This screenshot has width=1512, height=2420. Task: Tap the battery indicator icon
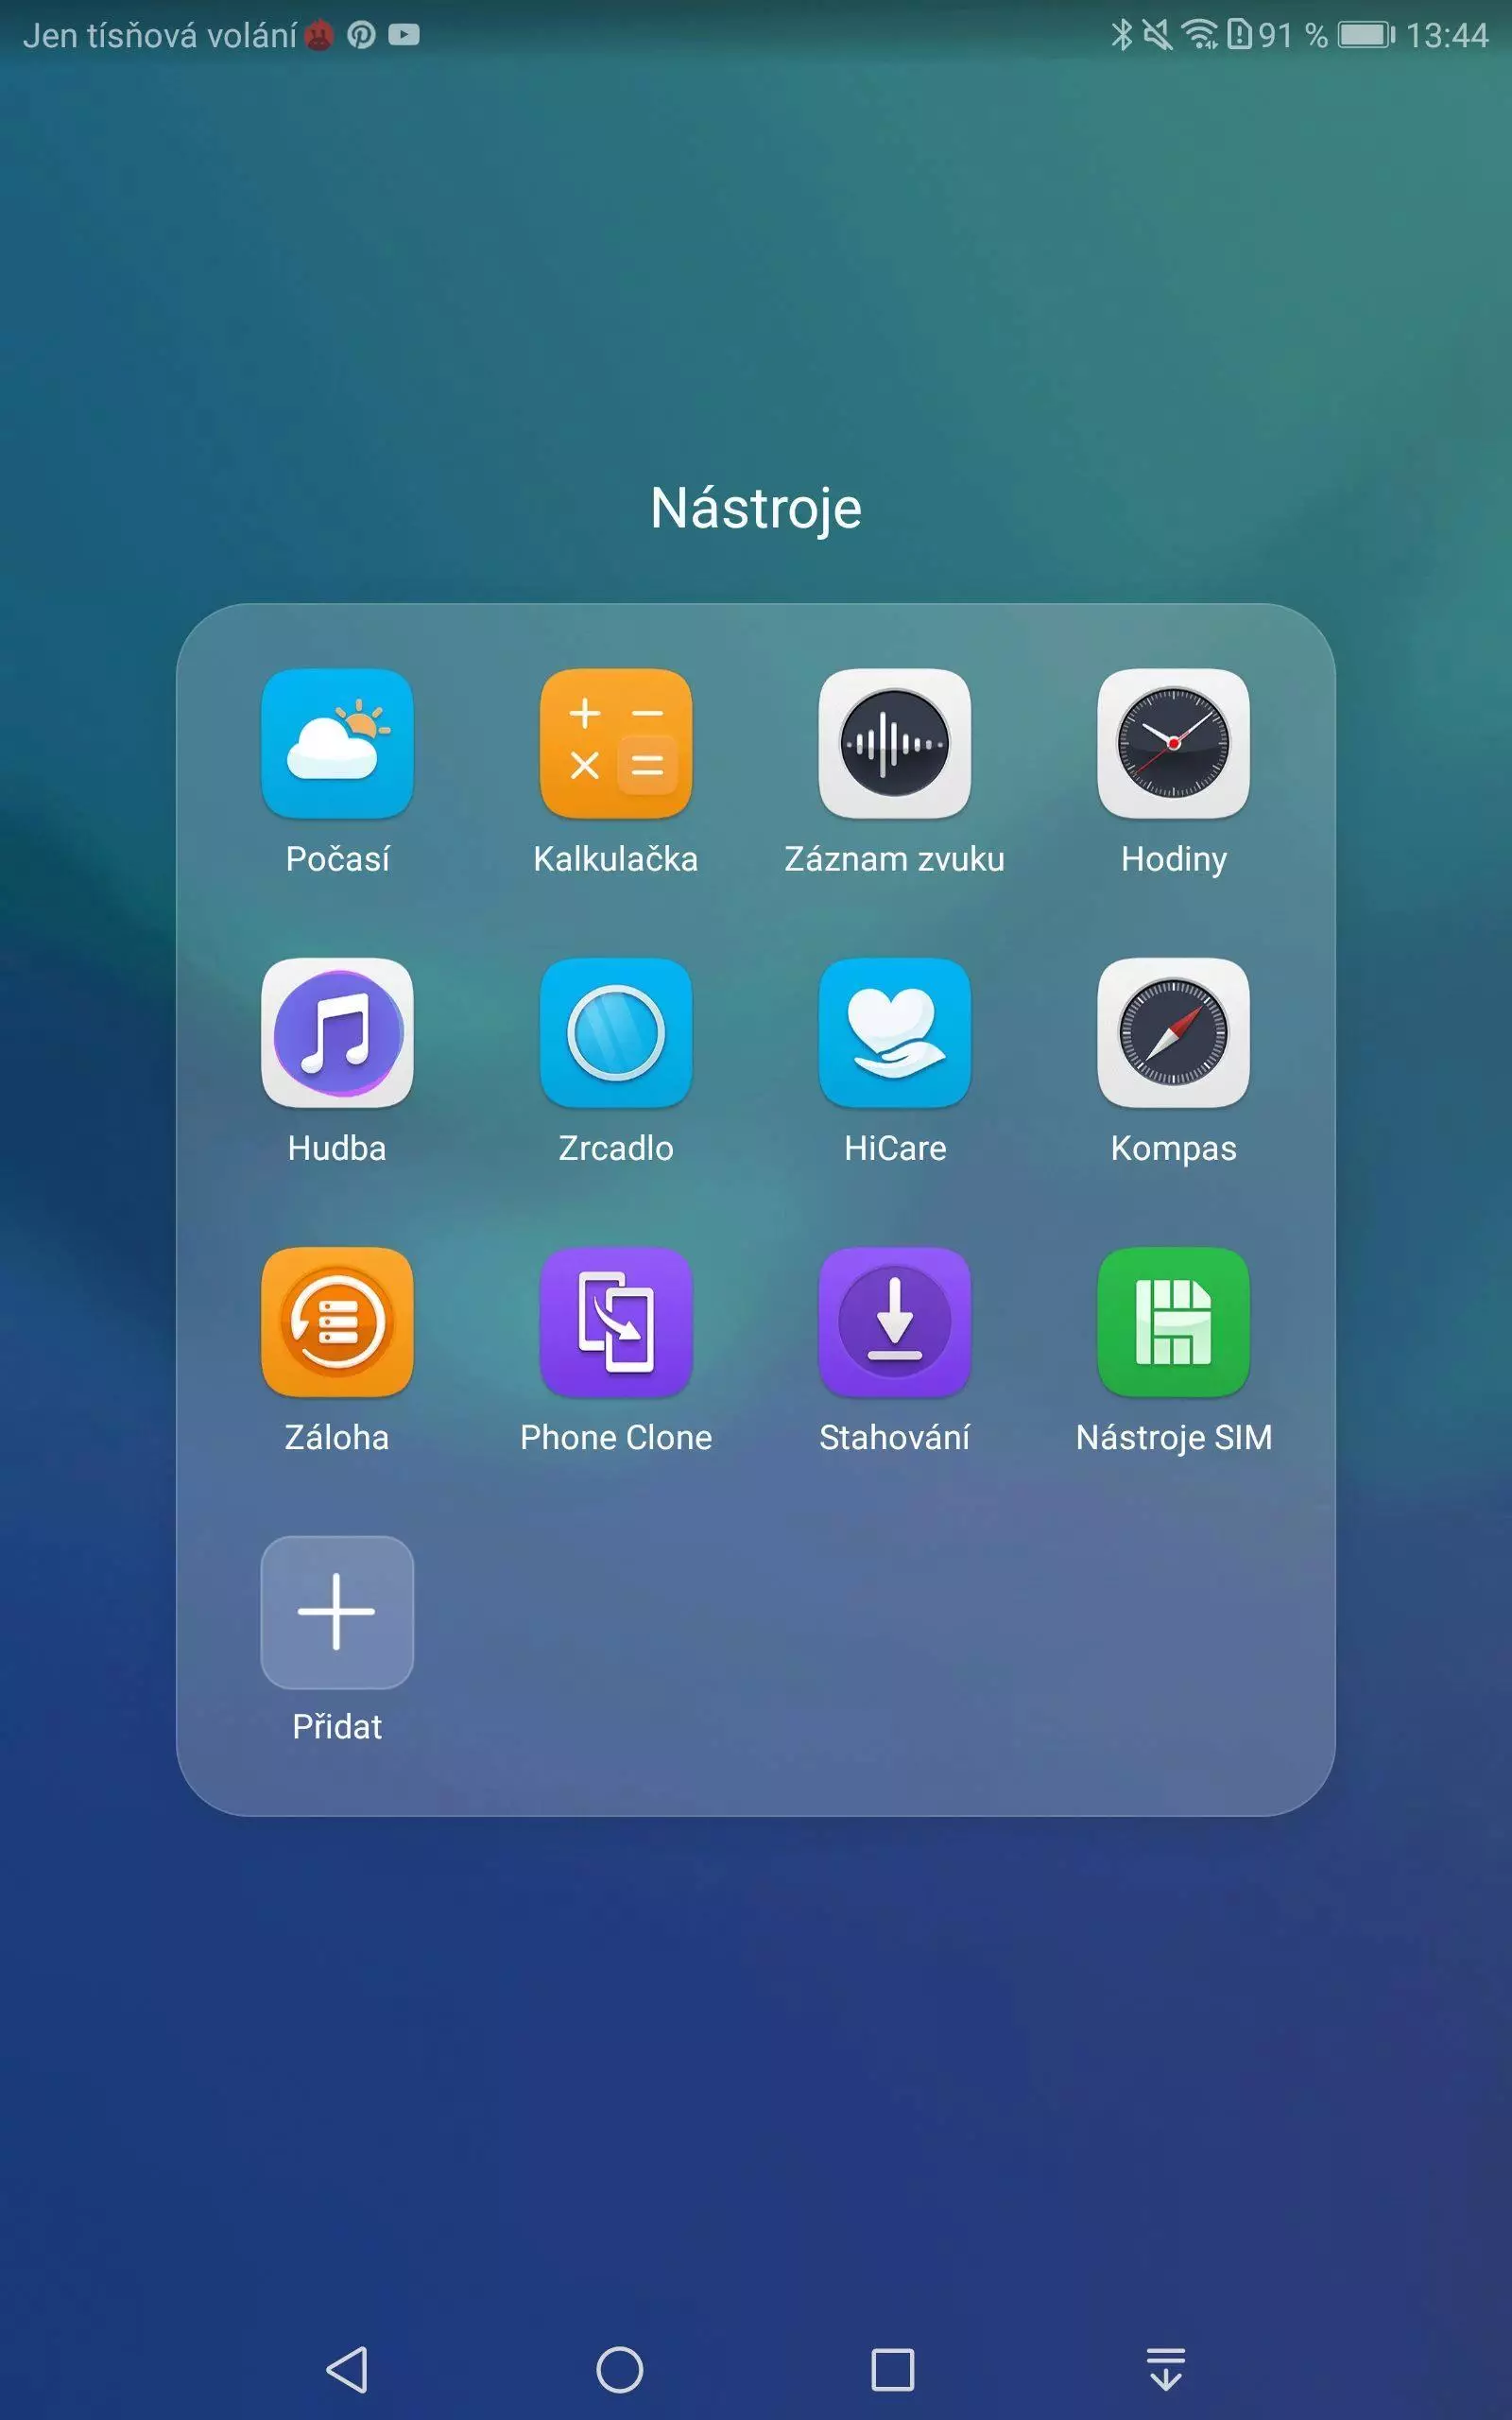tap(1366, 35)
